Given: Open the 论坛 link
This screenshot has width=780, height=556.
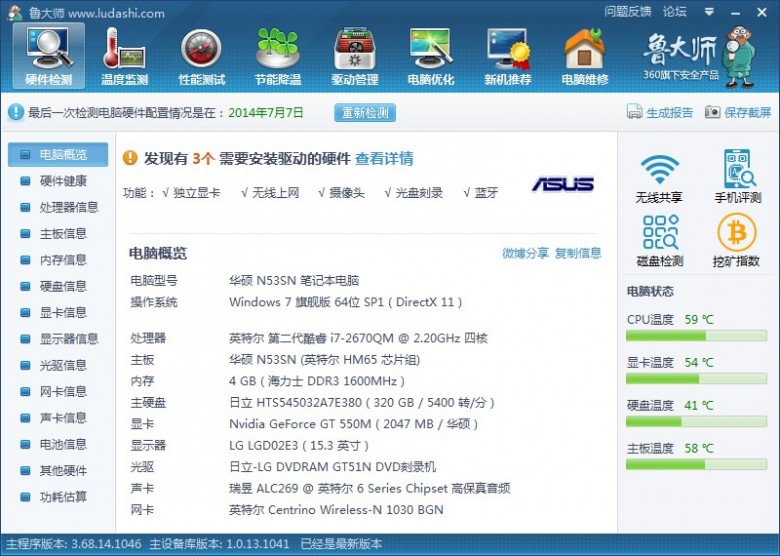Looking at the screenshot, I should tap(675, 11).
